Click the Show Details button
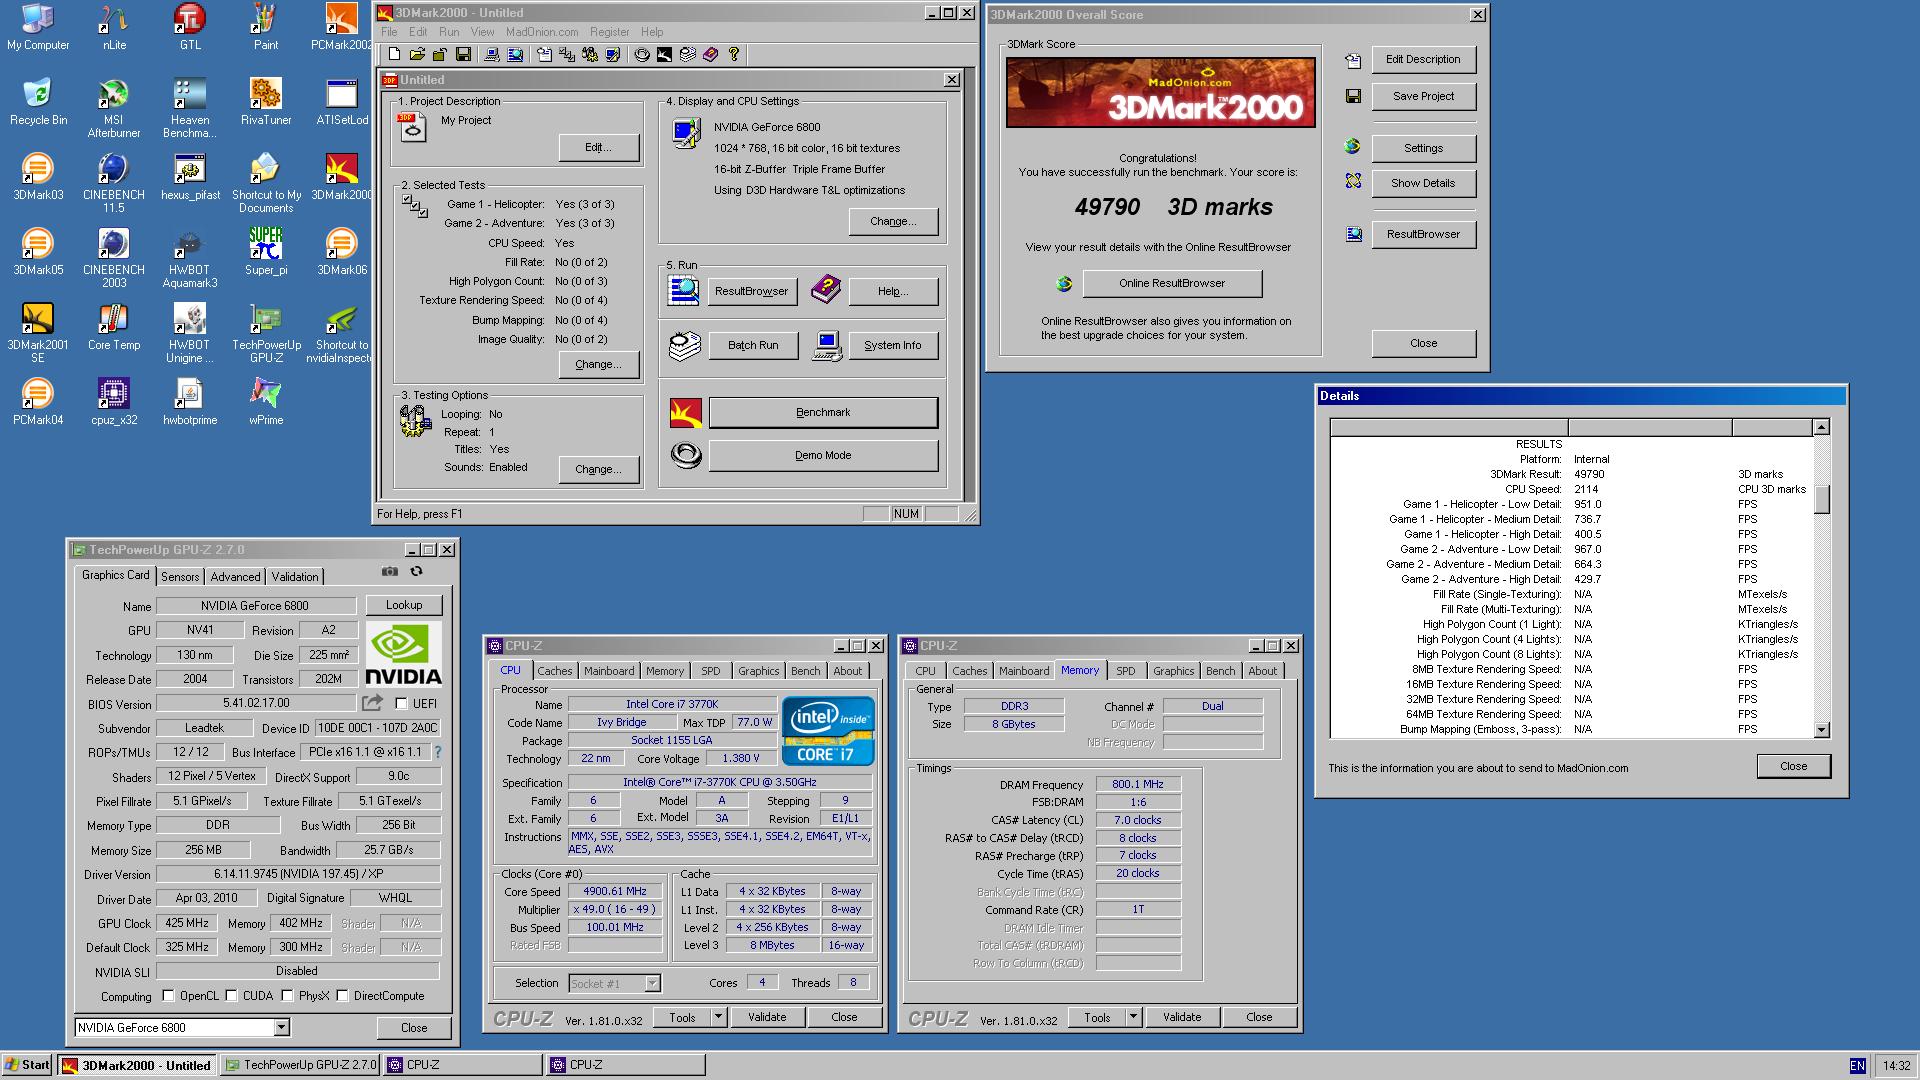This screenshot has height=1080, width=1920. [1423, 183]
